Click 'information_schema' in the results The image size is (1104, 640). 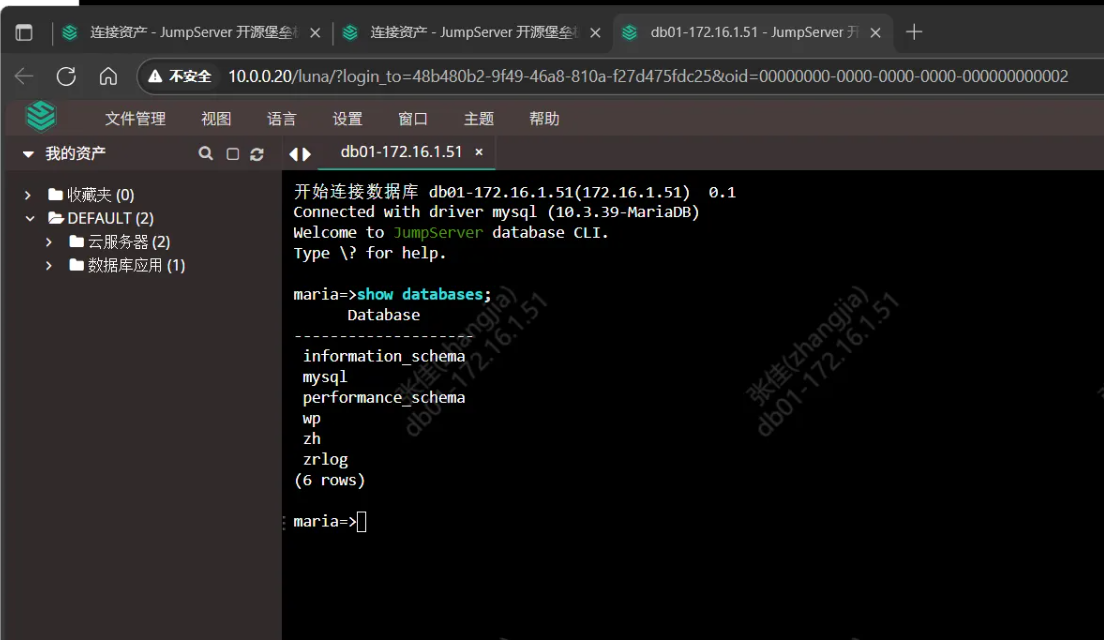coord(384,356)
